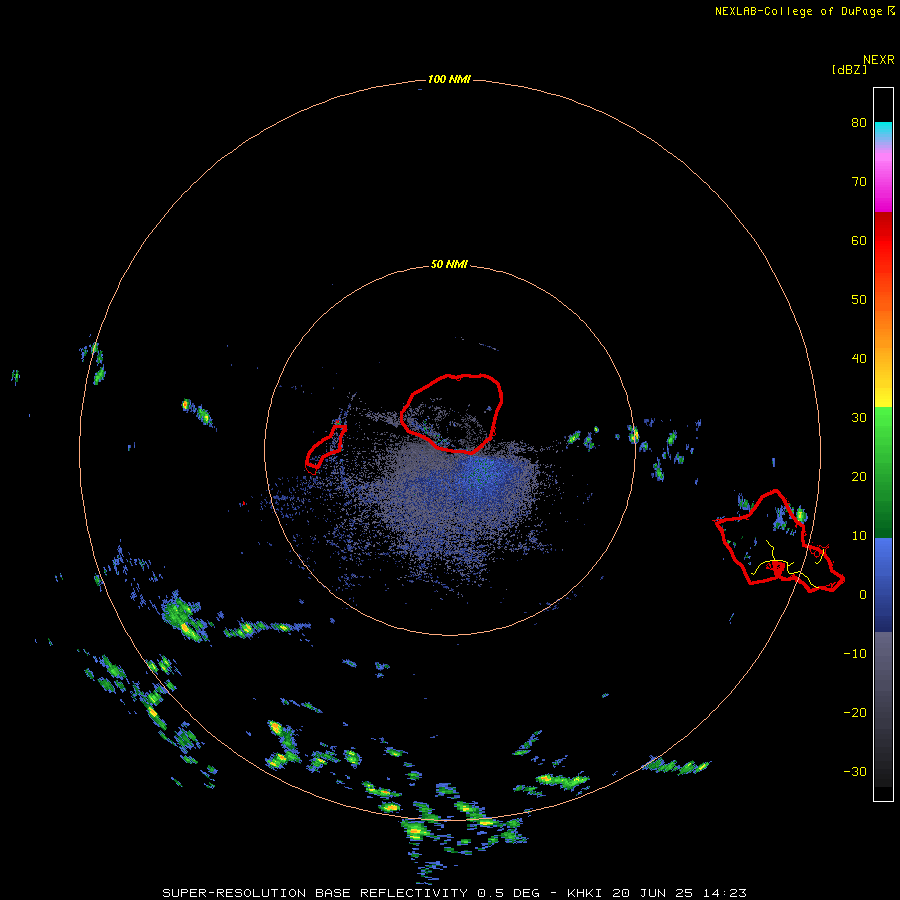Click the 10 value on the dBZ scale
900x900 pixels.
[x=859, y=536]
